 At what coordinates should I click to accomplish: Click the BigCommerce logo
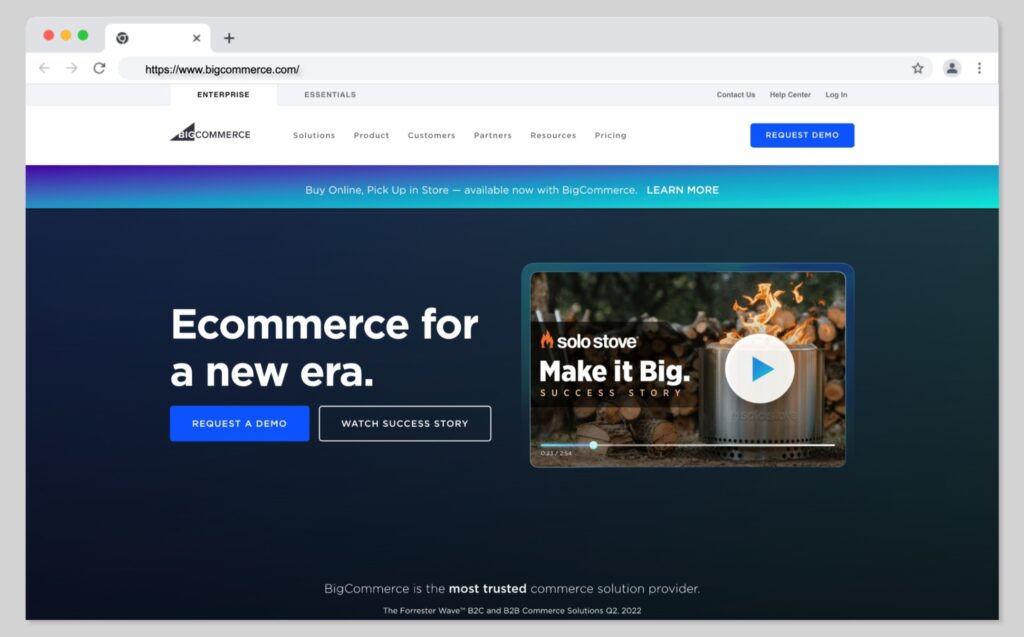coord(210,134)
